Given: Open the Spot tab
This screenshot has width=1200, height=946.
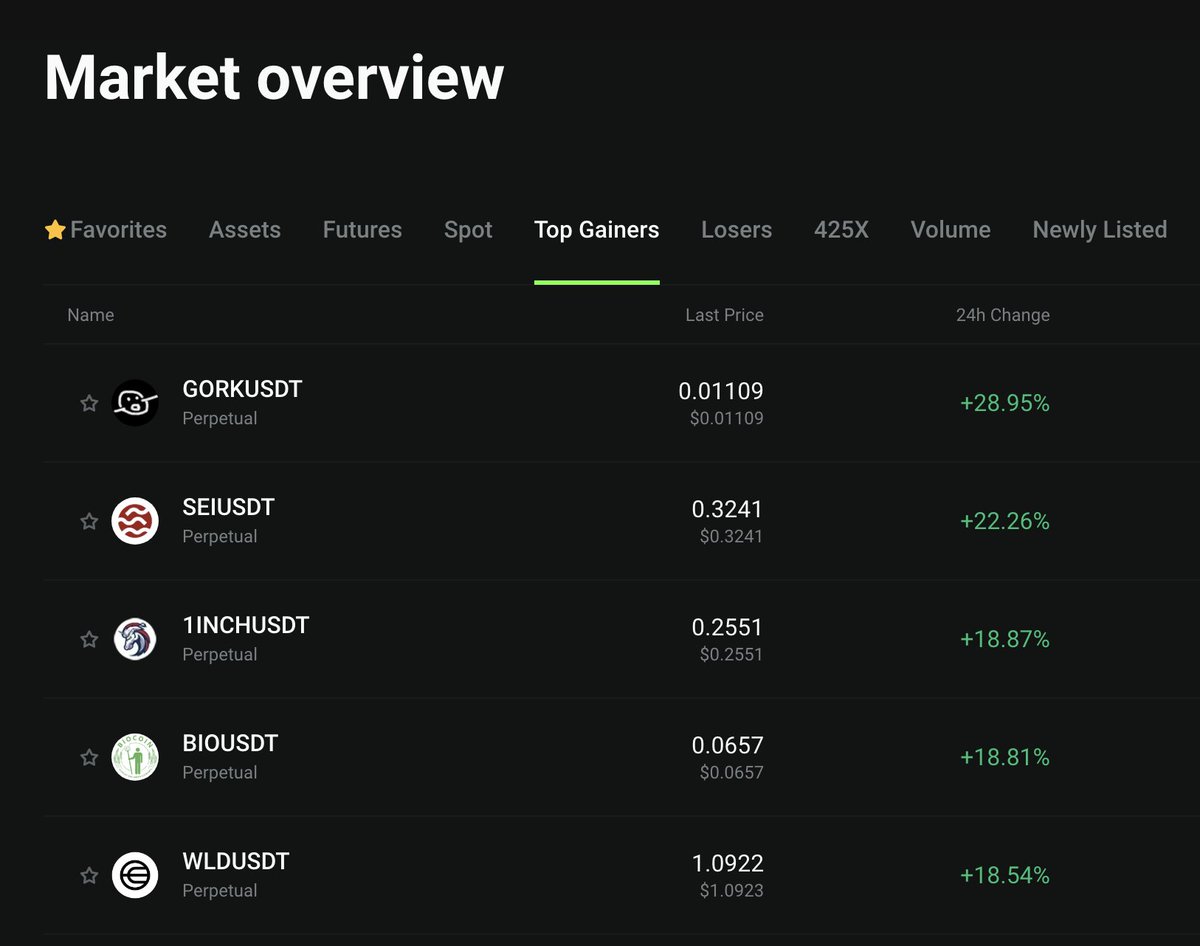Looking at the screenshot, I should click(468, 230).
